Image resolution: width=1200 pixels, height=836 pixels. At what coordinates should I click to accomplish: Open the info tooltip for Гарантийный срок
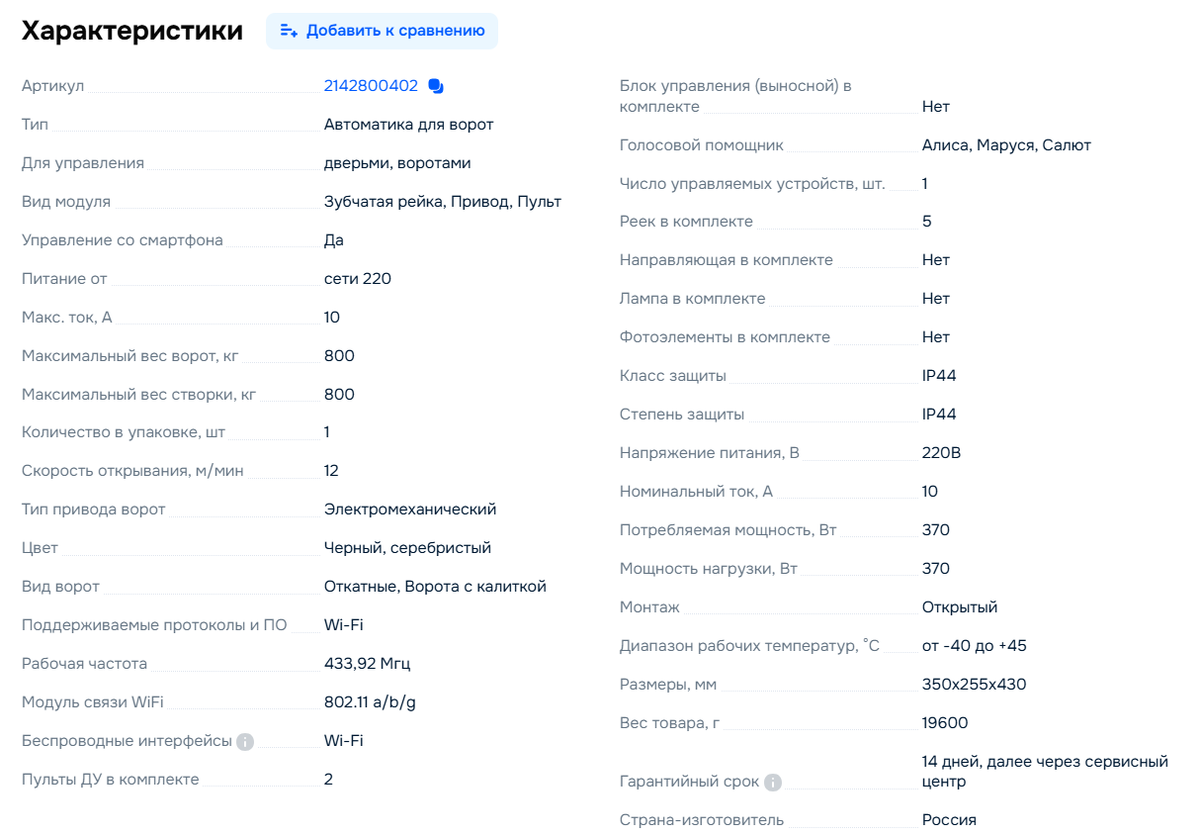click(771, 782)
